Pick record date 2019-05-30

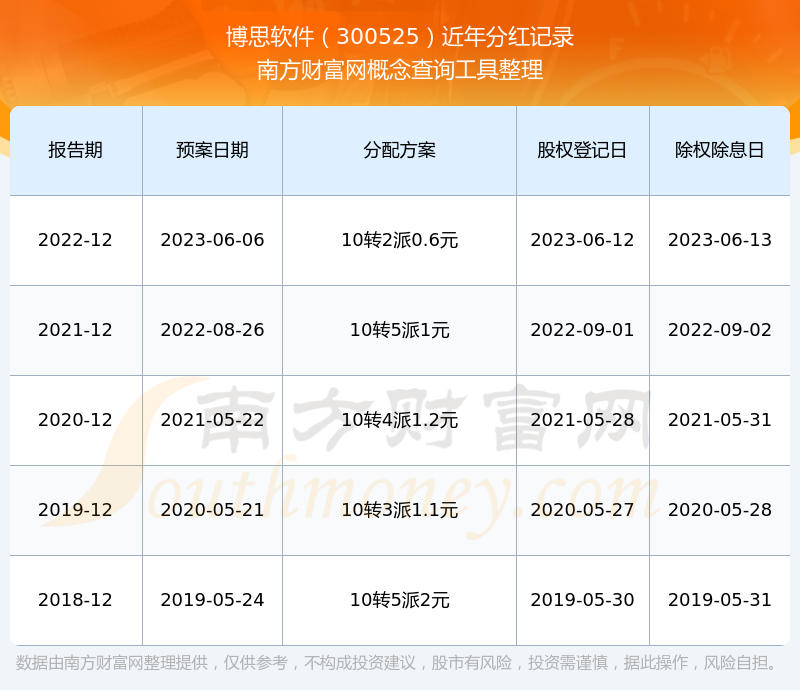click(x=582, y=600)
